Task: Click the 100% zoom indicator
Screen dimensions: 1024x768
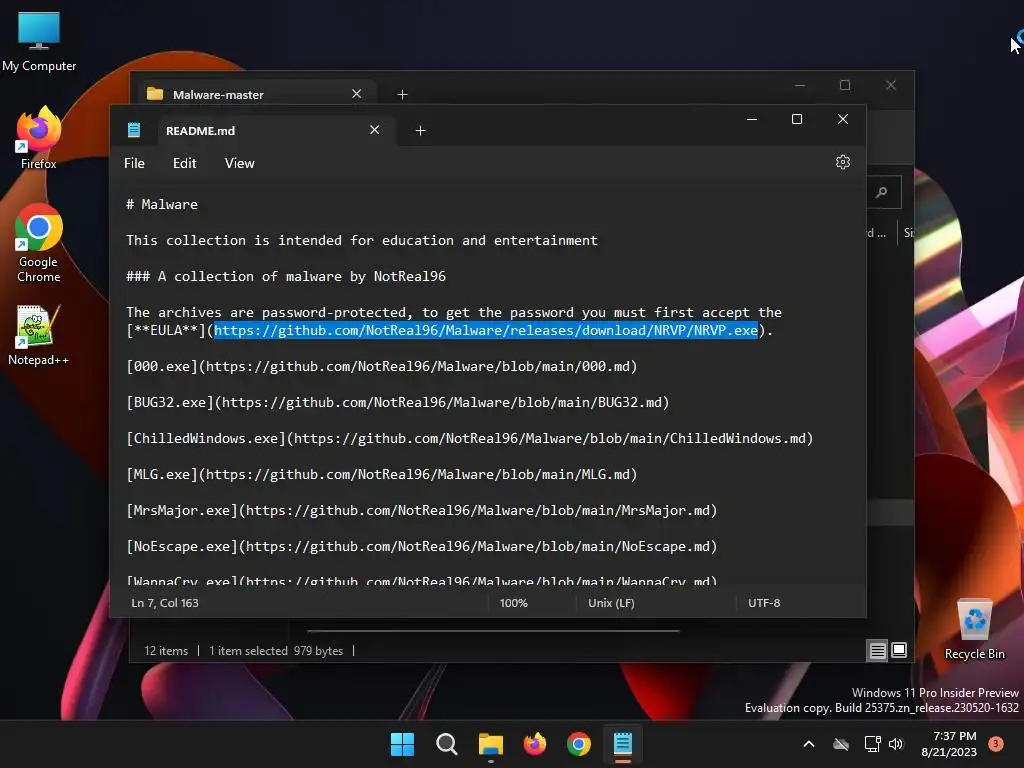Action: (513, 603)
